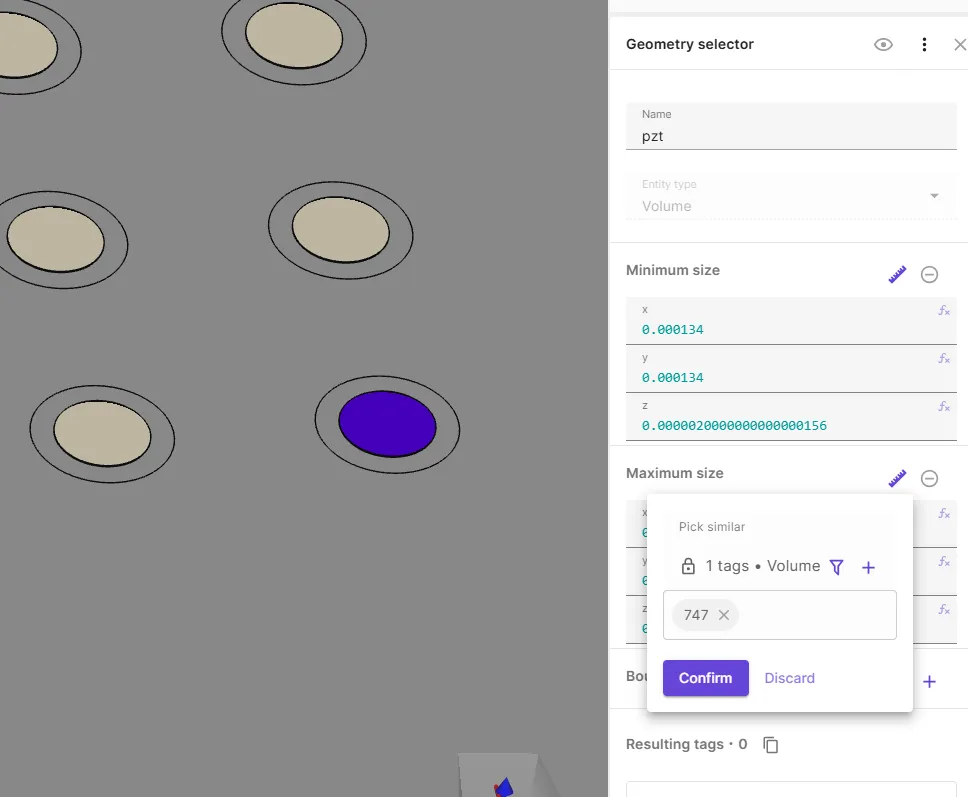The width and height of the screenshot is (968, 797).
Task: Remove the Minimum size constraint
Action: click(x=929, y=274)
